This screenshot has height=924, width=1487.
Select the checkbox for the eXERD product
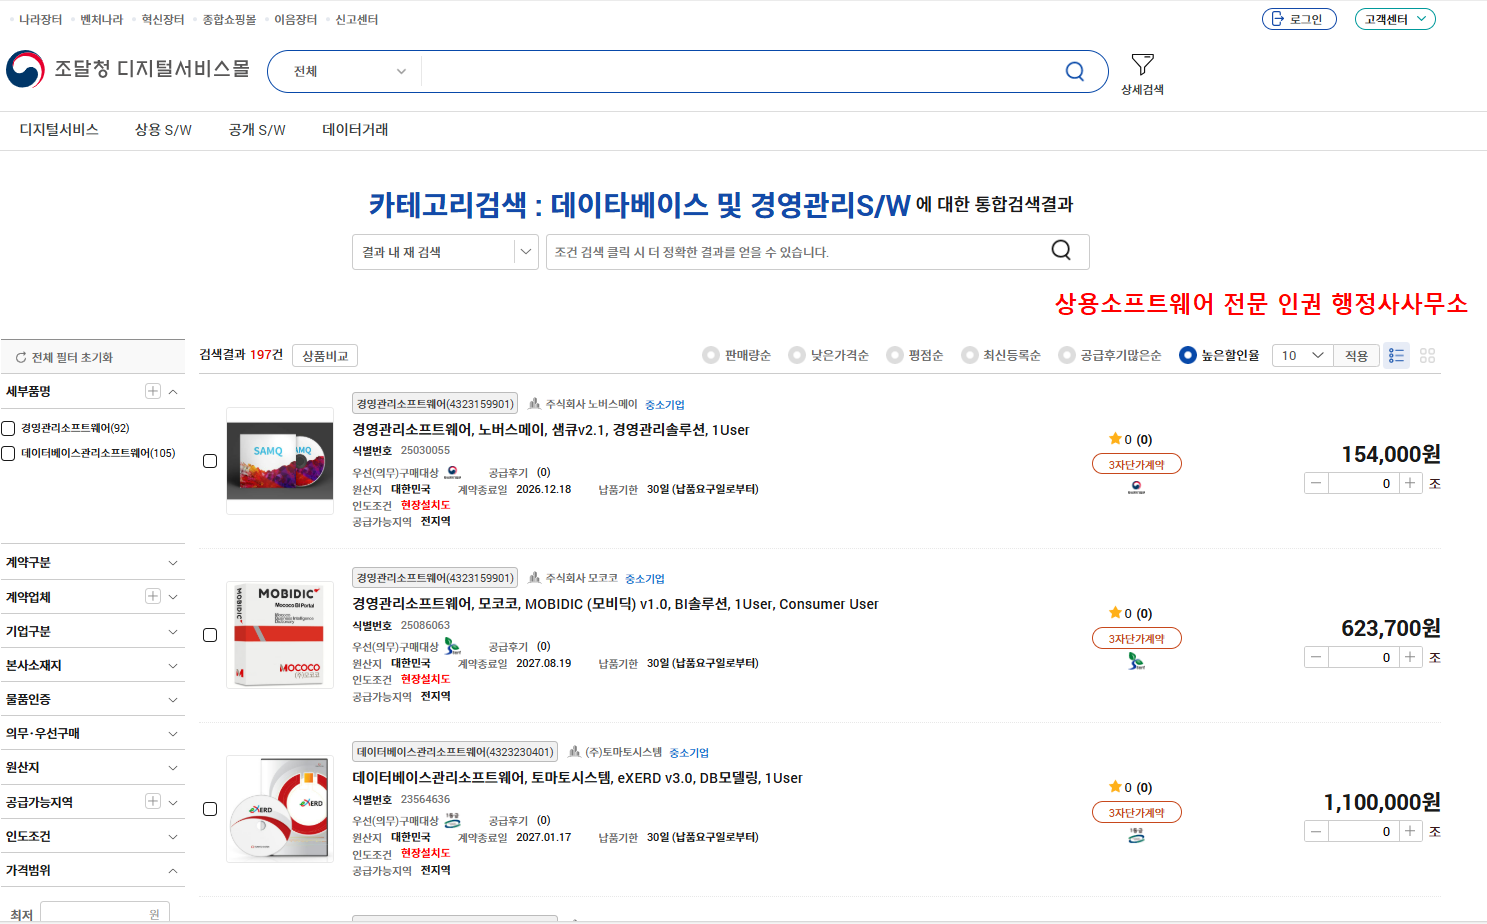210,809
